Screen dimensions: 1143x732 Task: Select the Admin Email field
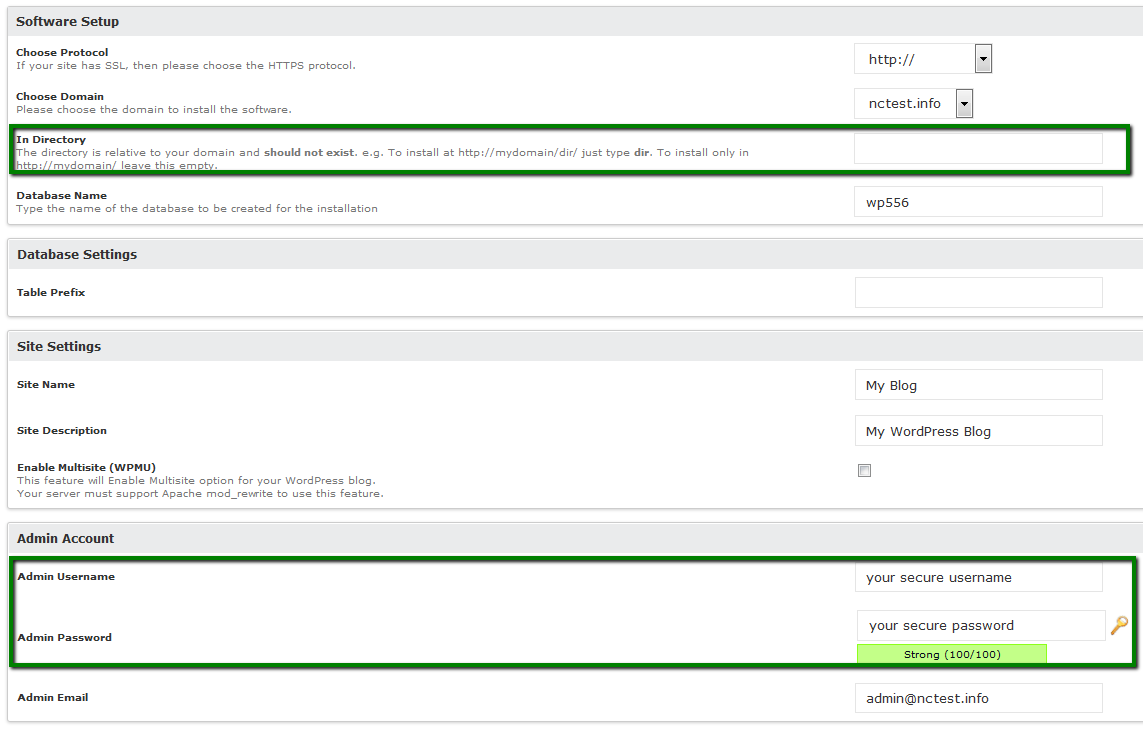pos(977,698)
